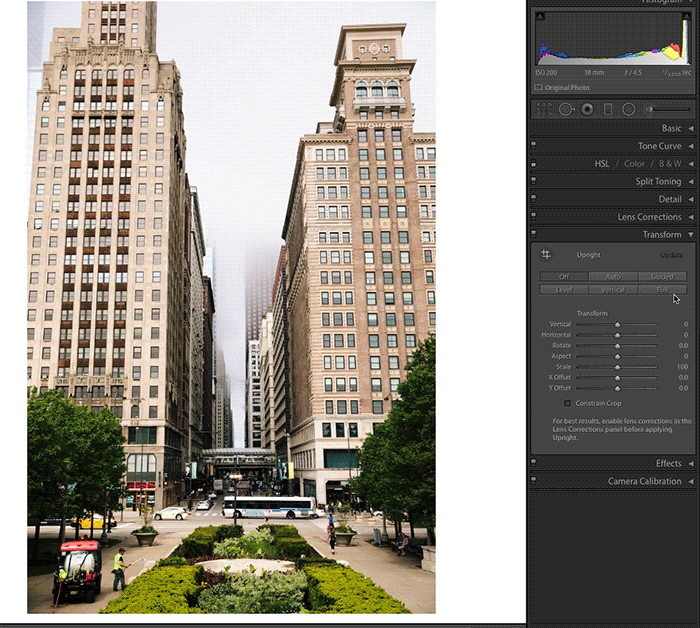Select the Graduated Filter tool
The image size is (700, 628).
click(x=608, y=109)
